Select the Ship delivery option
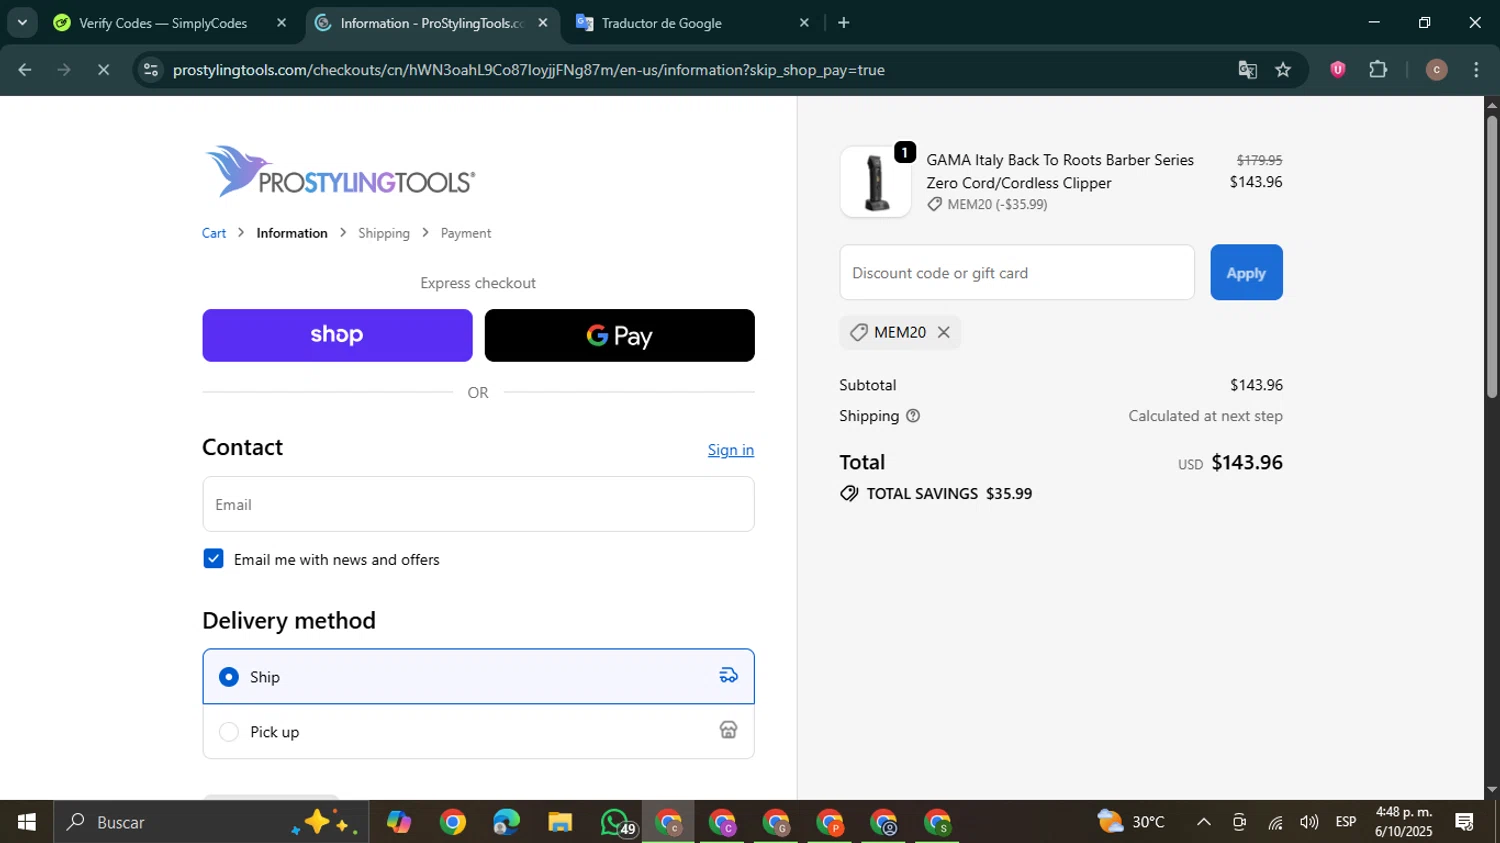Image resolution: width=1500 pixels, height=843 pixels. click(x=478, y=676)
